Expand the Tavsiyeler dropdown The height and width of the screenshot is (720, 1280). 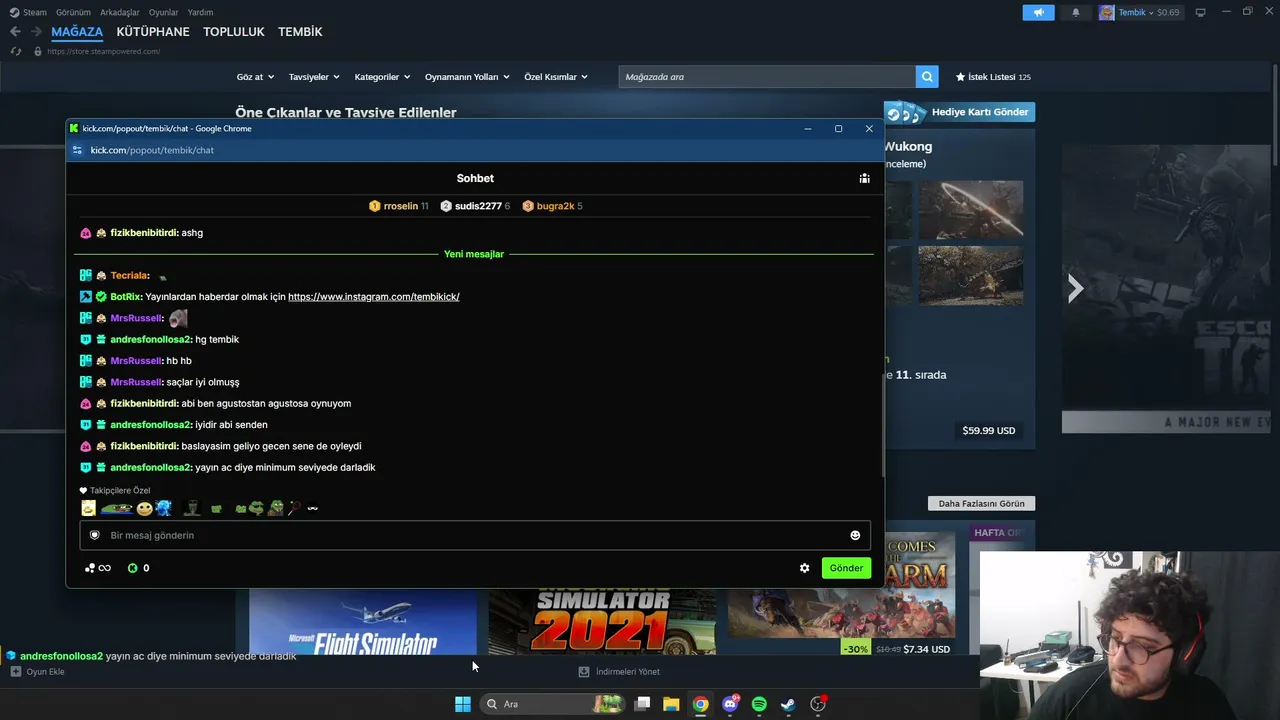[x=314, y=77]
